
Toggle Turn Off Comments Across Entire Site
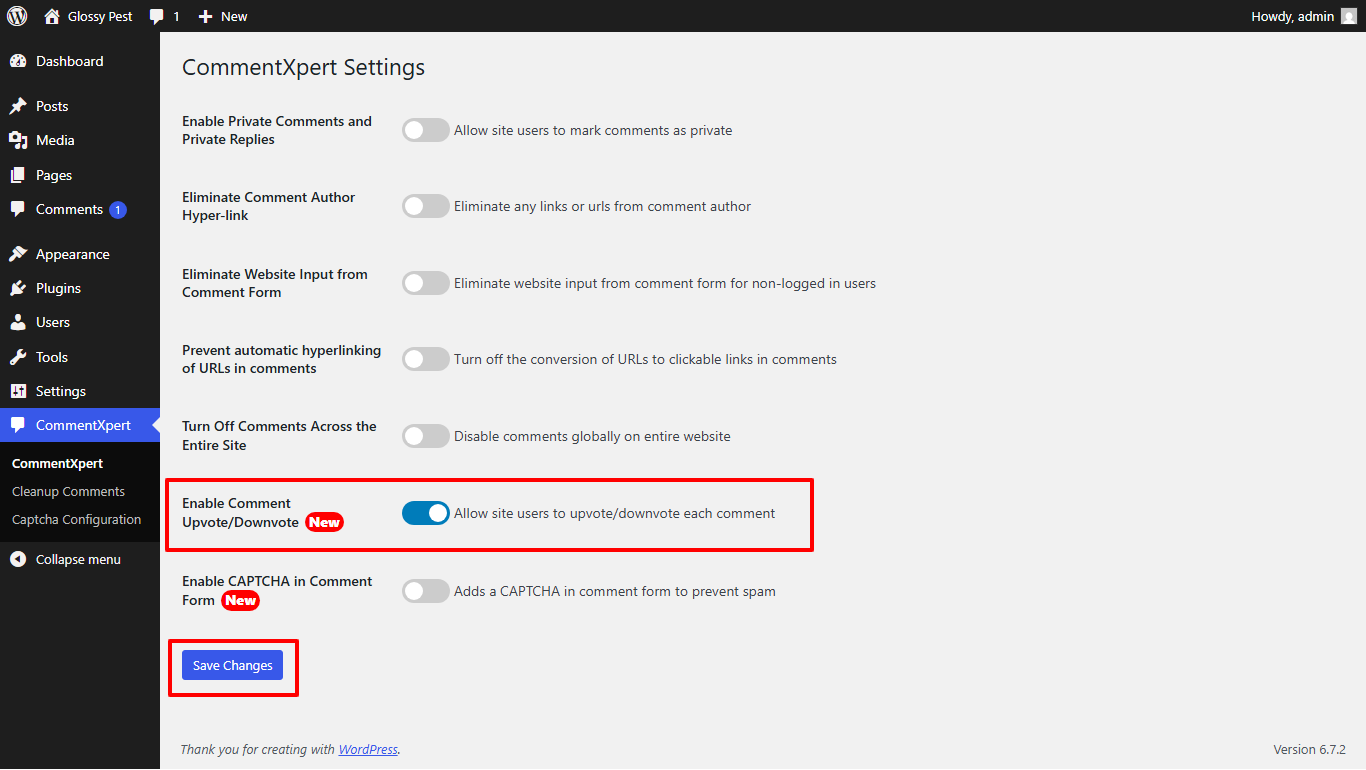(426, 436)
